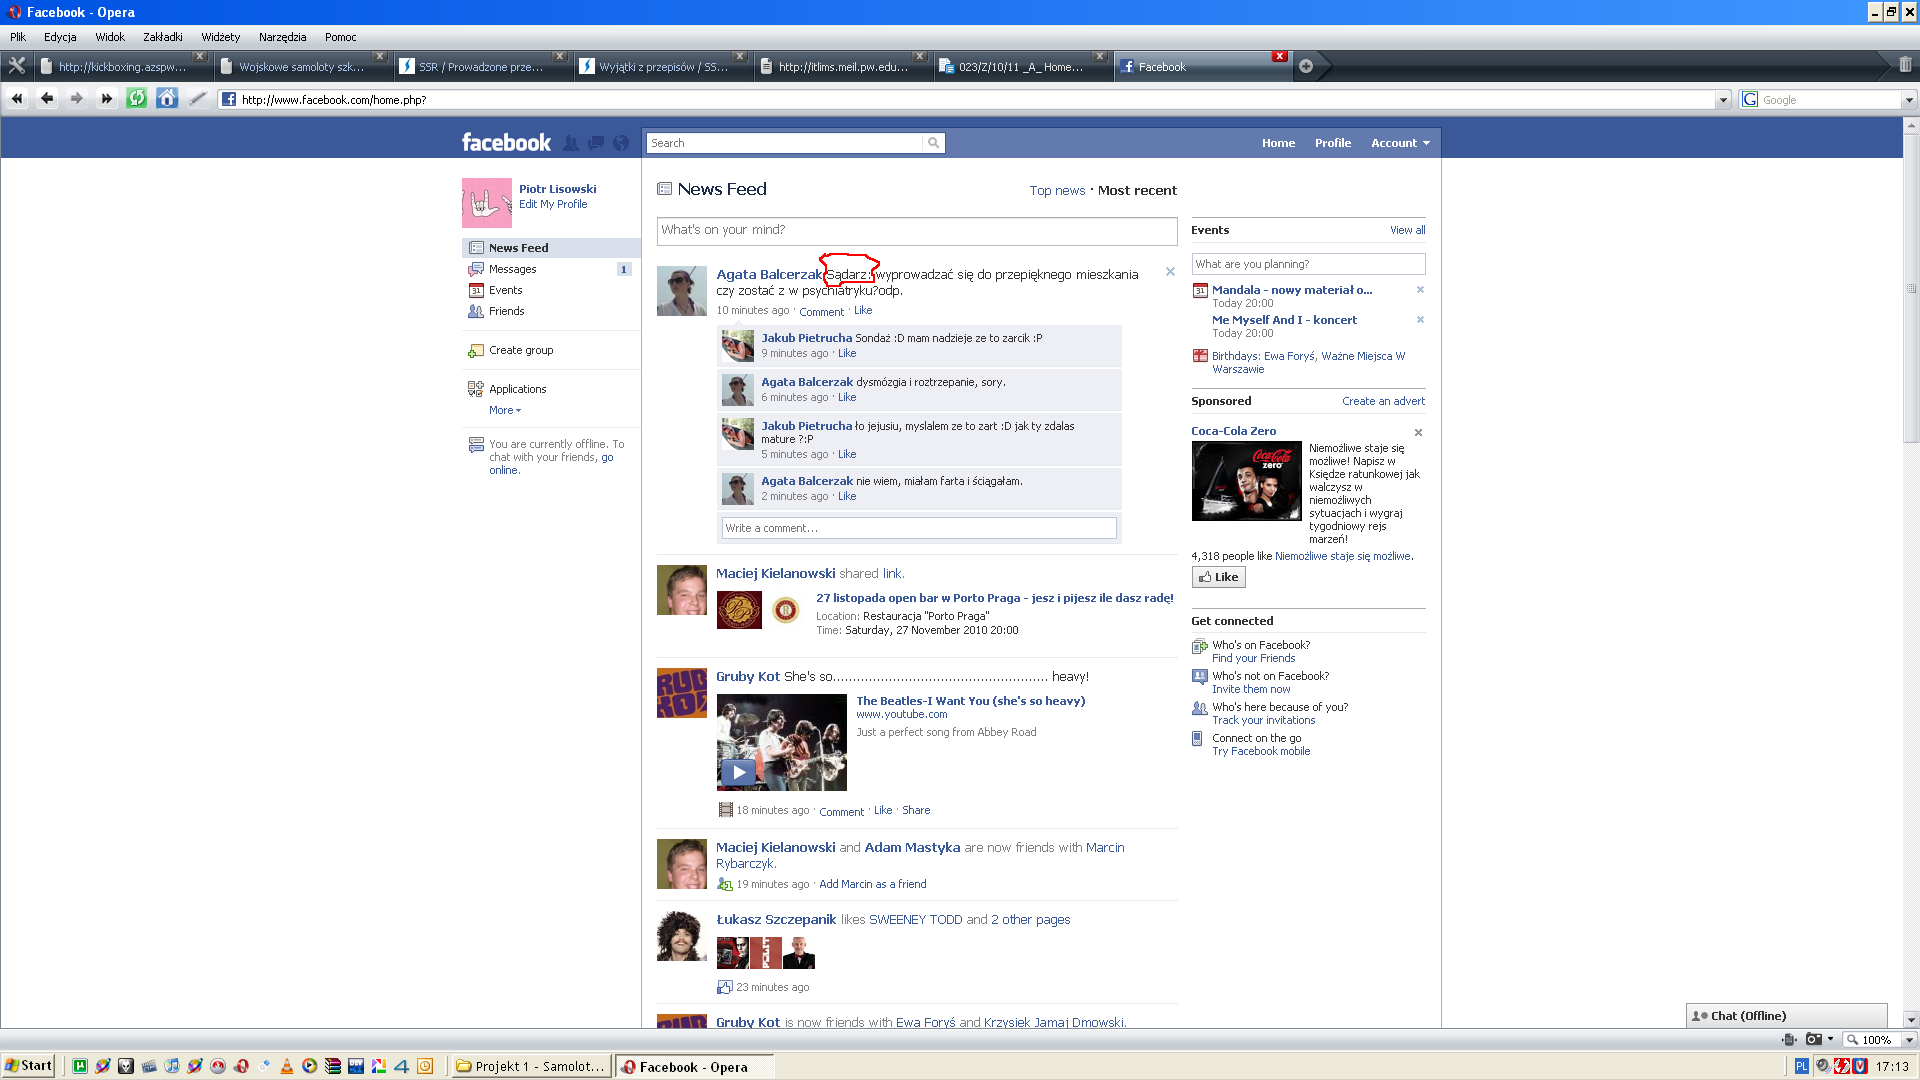This screenshot has width=1920, height=1080.
Task: Open Facebook friend requests icon in header
Action: click(570, 143)
